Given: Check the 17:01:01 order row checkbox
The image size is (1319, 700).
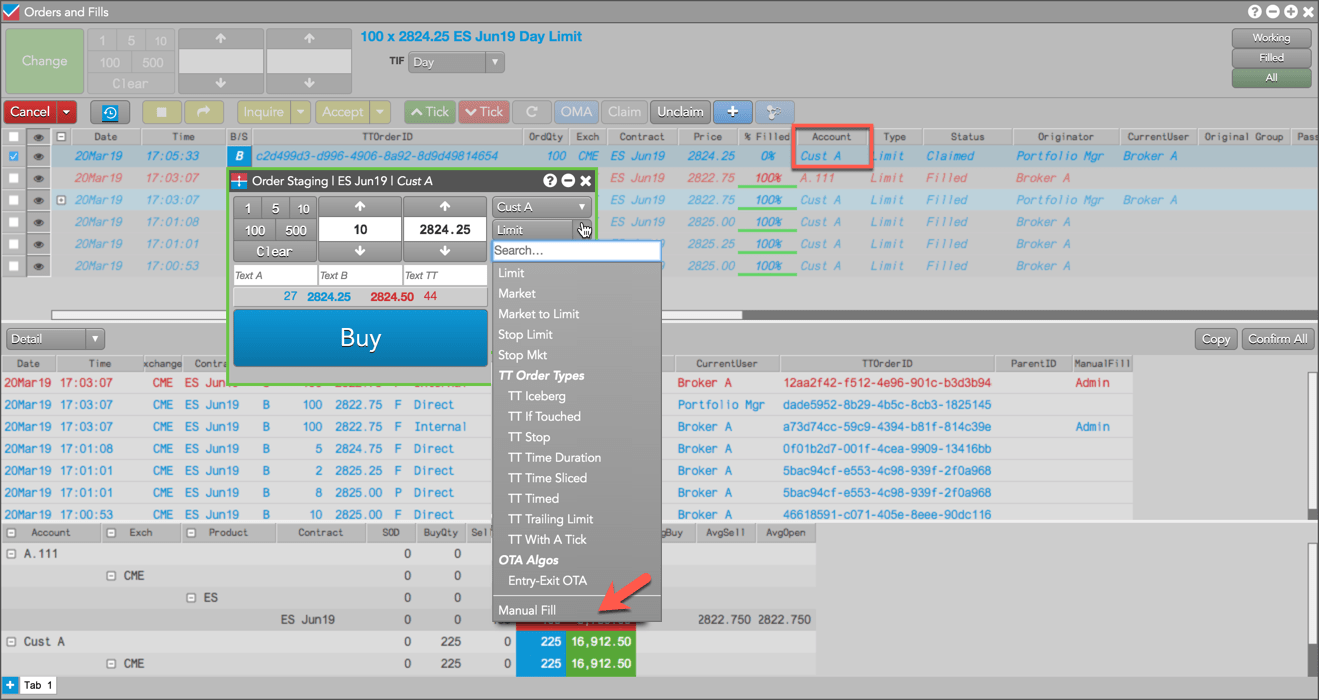Looking at the screenshot, I should click(x=13, y=244).
